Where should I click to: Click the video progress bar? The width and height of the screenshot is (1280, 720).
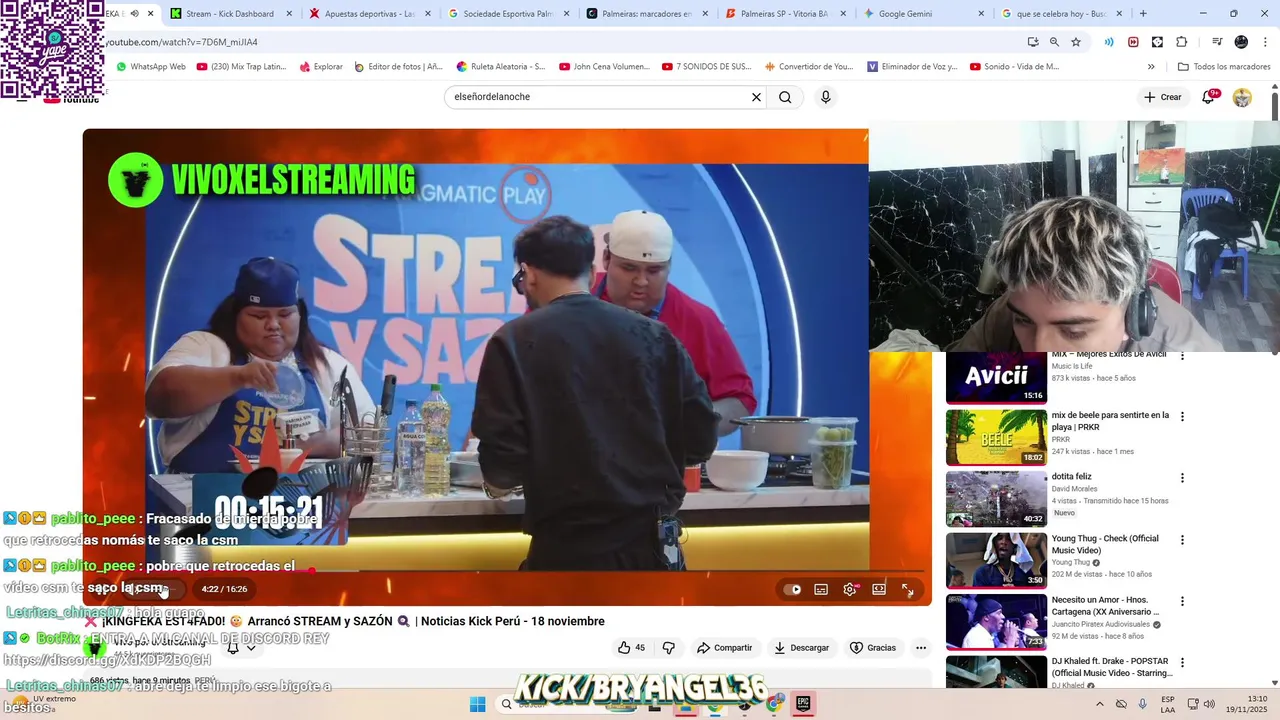tap(507, 571)
